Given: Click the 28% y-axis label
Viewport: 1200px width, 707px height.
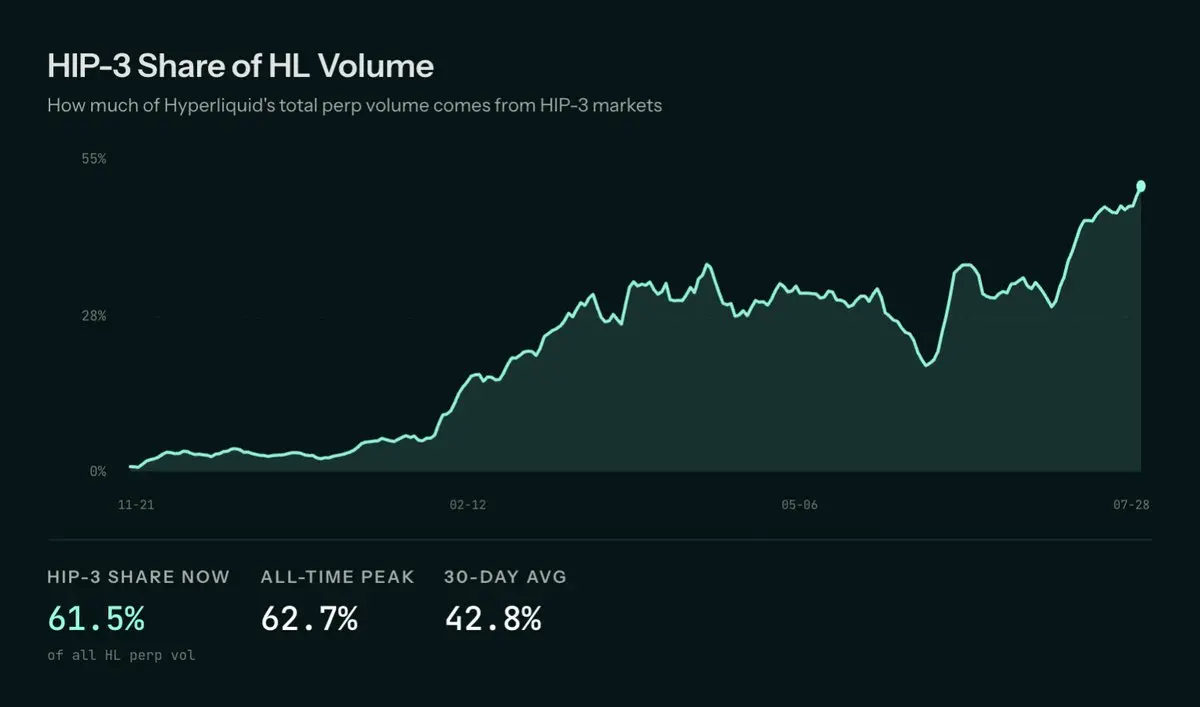Looking at the screenshot, I should point(94,316).
